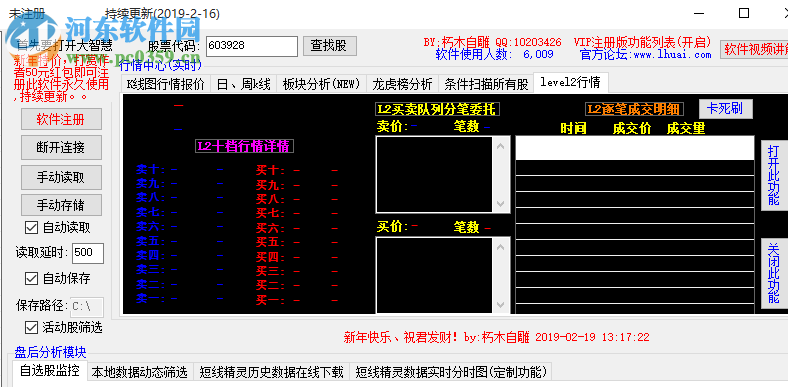The width and height of the screenshot is (788, 387).
Task: Click the L2买卖队列分笔委托 heading
Action: click(438, 109)
